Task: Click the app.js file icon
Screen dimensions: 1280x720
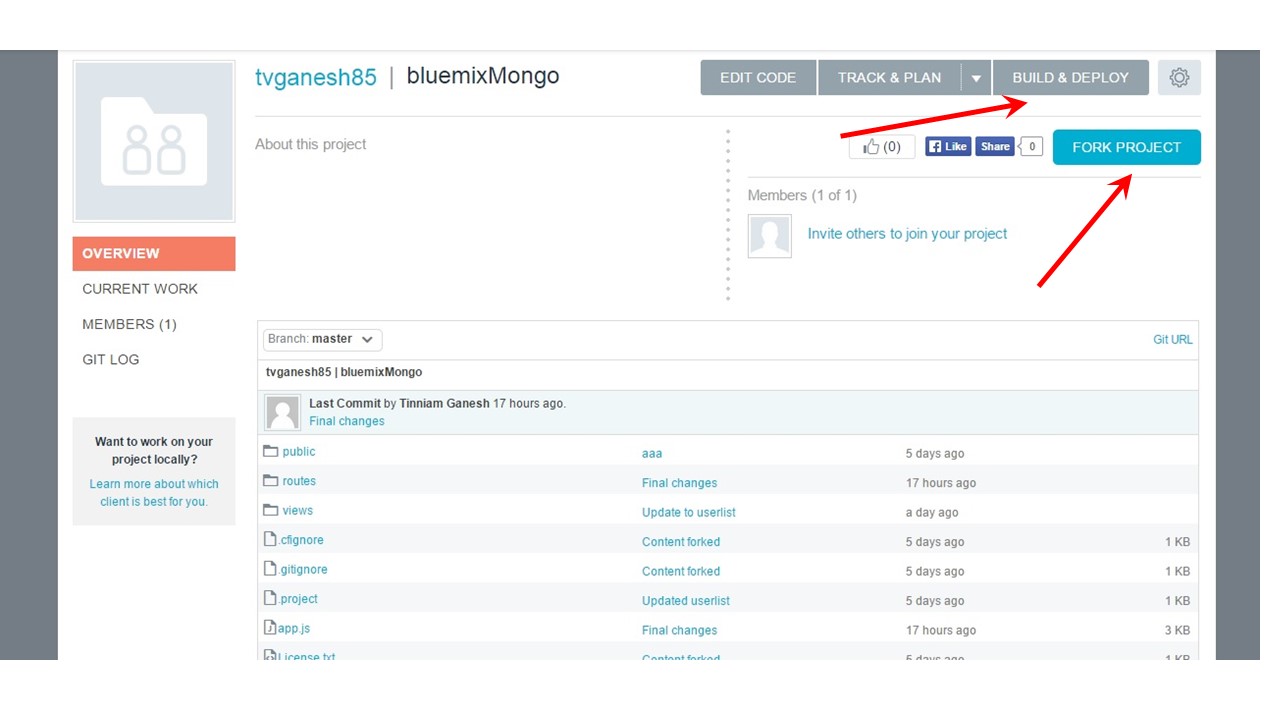Action: tap(270, 628)
